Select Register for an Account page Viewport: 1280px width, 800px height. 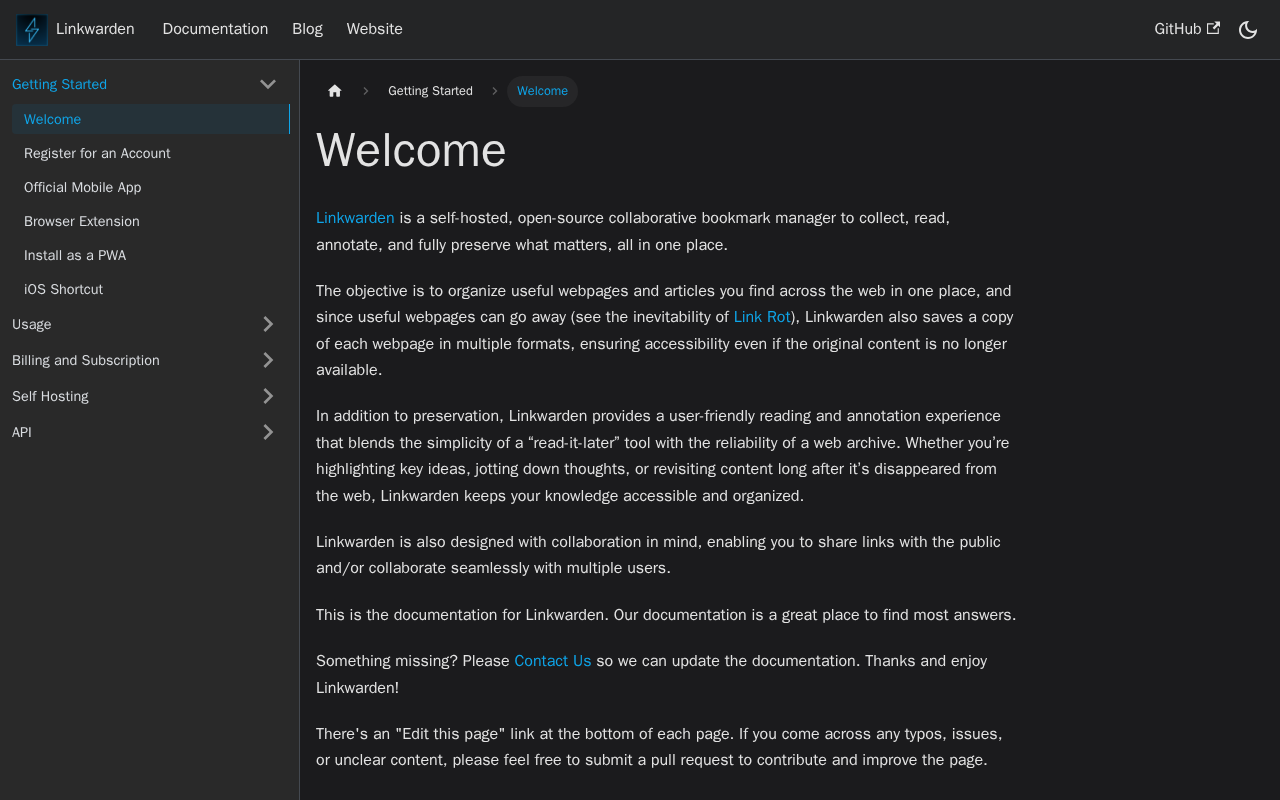97,153
